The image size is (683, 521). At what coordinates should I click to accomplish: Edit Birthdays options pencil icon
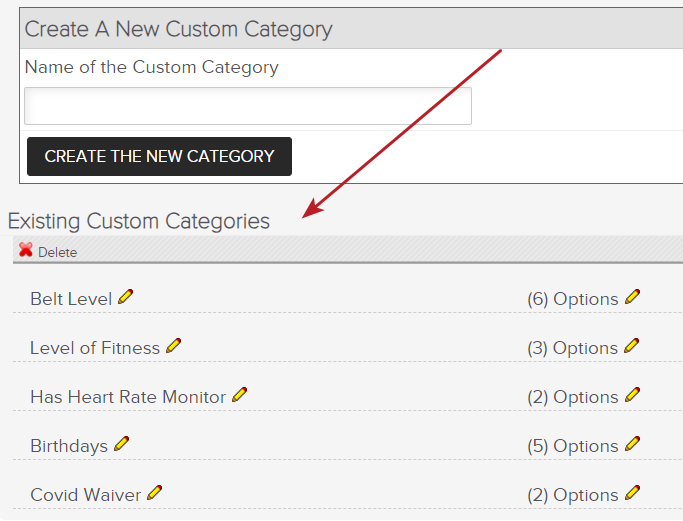click(632, 444)
